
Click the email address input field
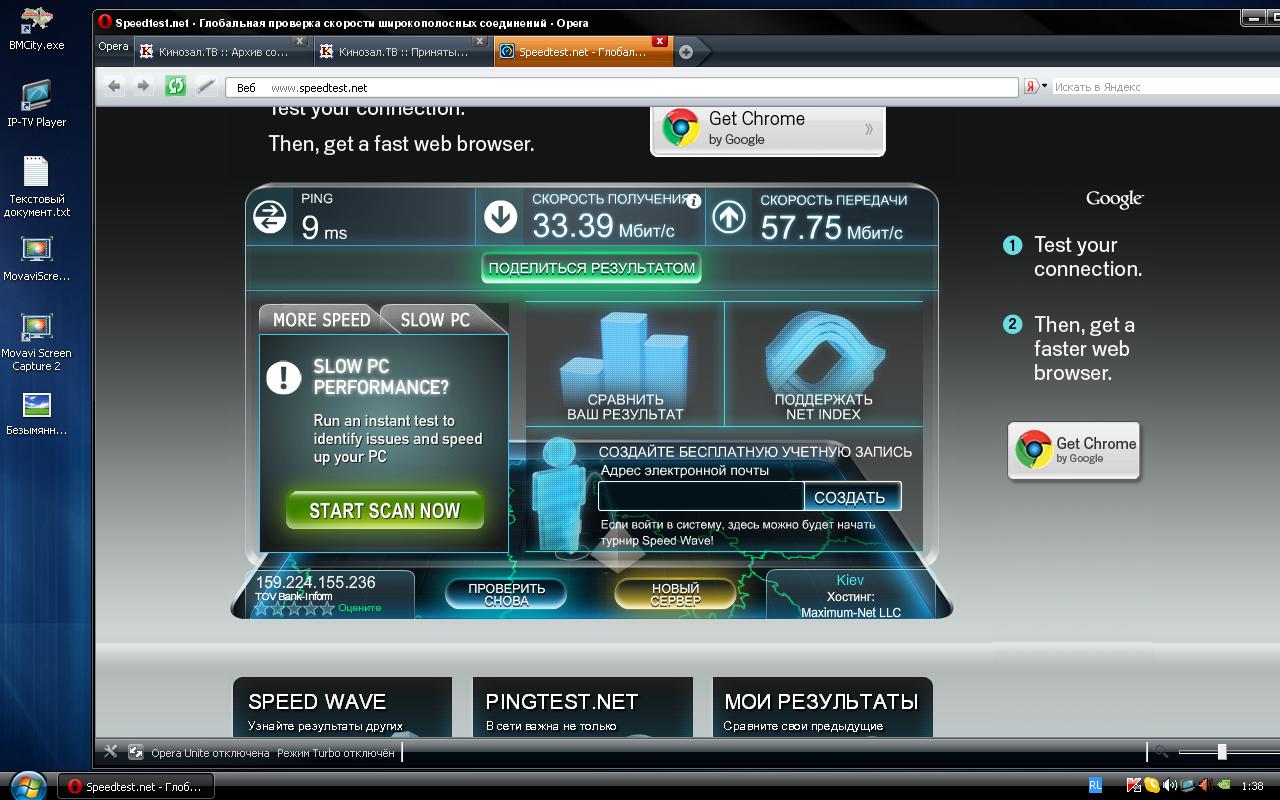[701, 496]
